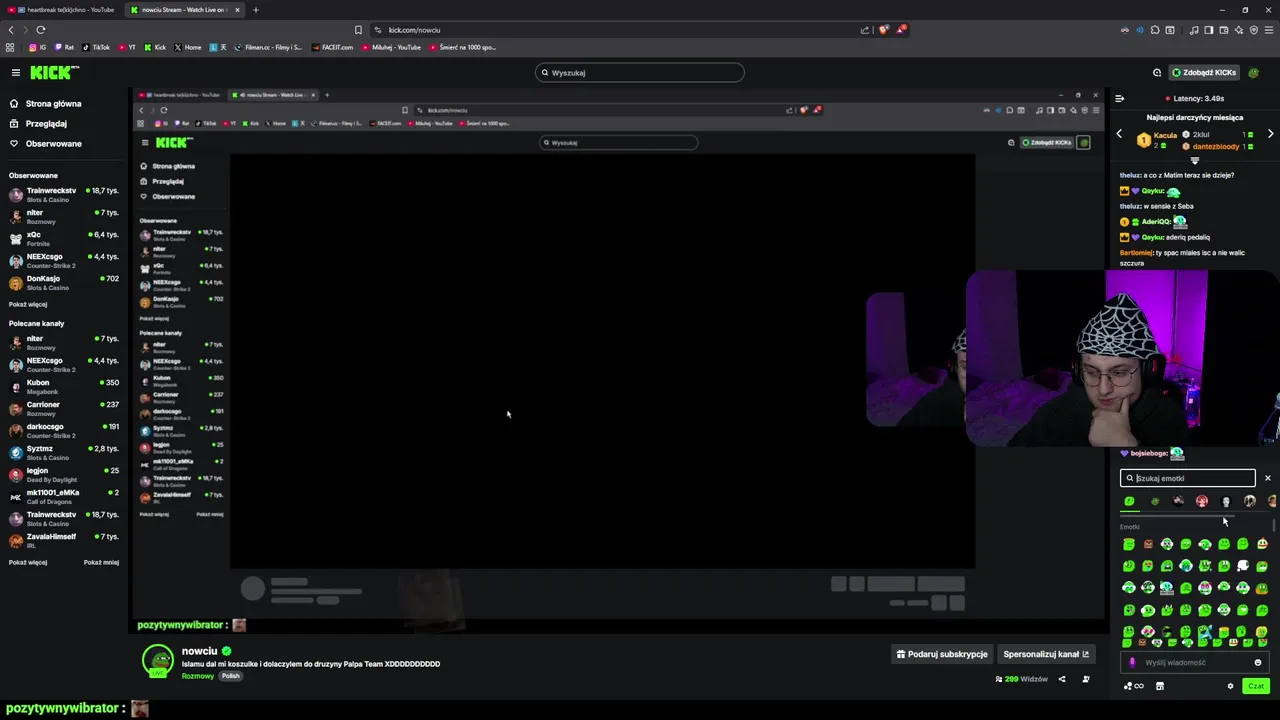This screenshot has height=720, width=1280.
Task: Click the channel points infinity icon
Action: click(1134, 686)
